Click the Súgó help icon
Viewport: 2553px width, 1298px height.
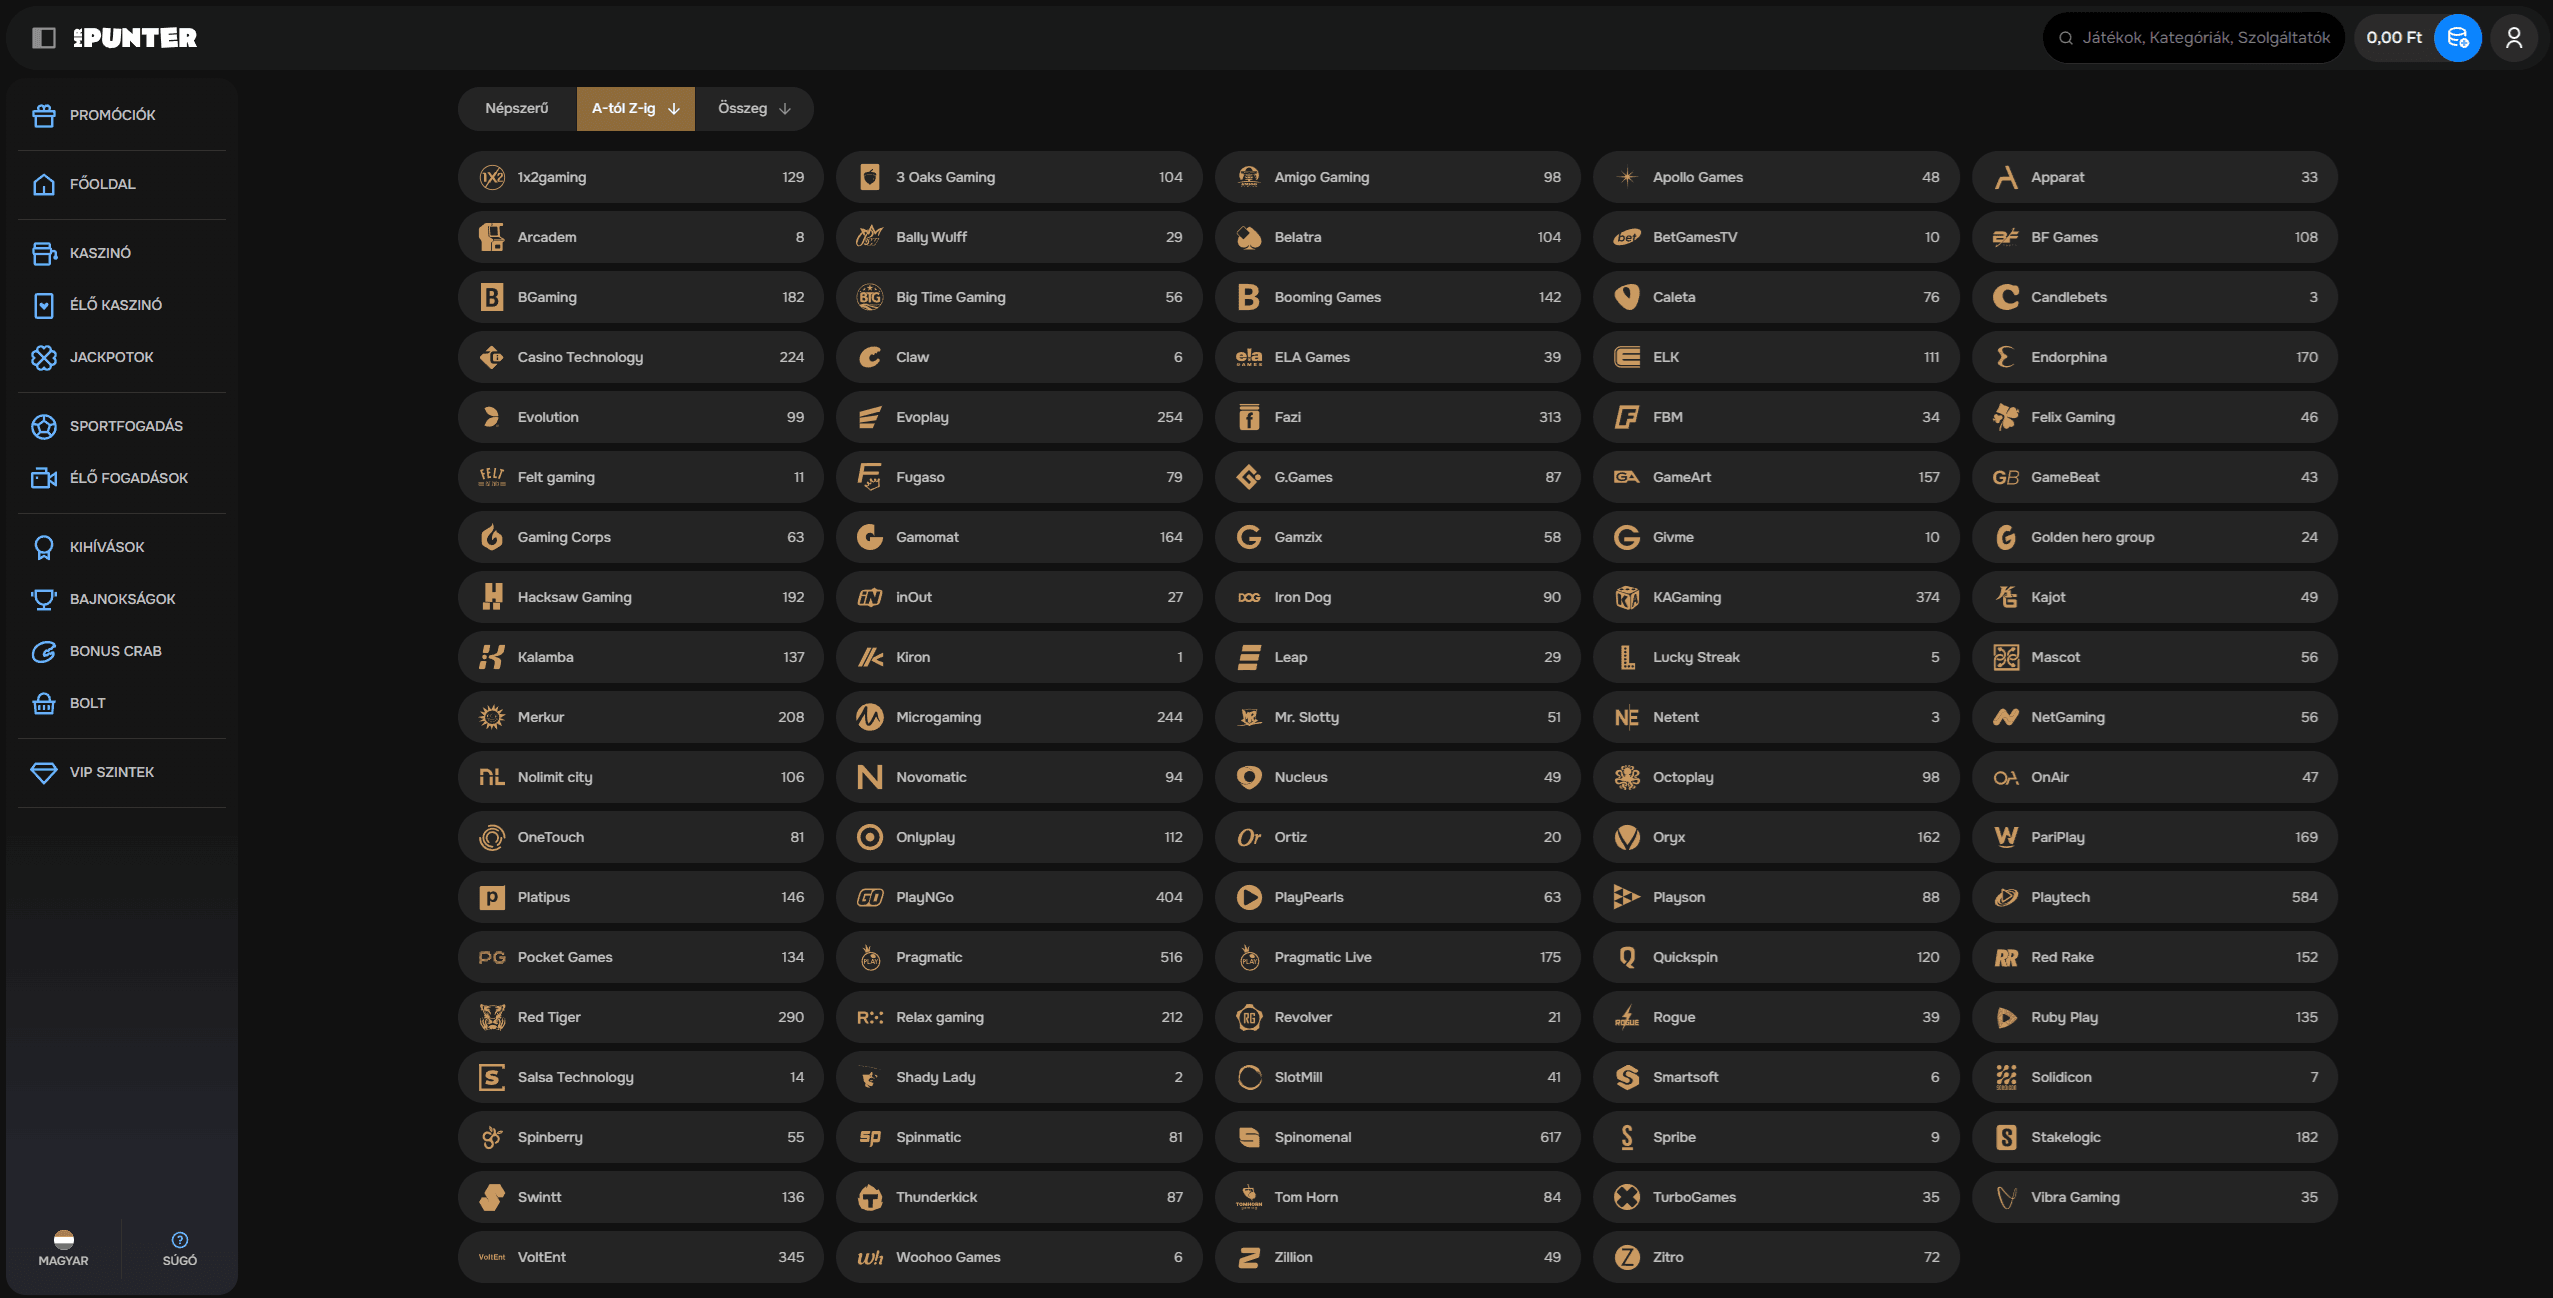[x=180, y=1240]
